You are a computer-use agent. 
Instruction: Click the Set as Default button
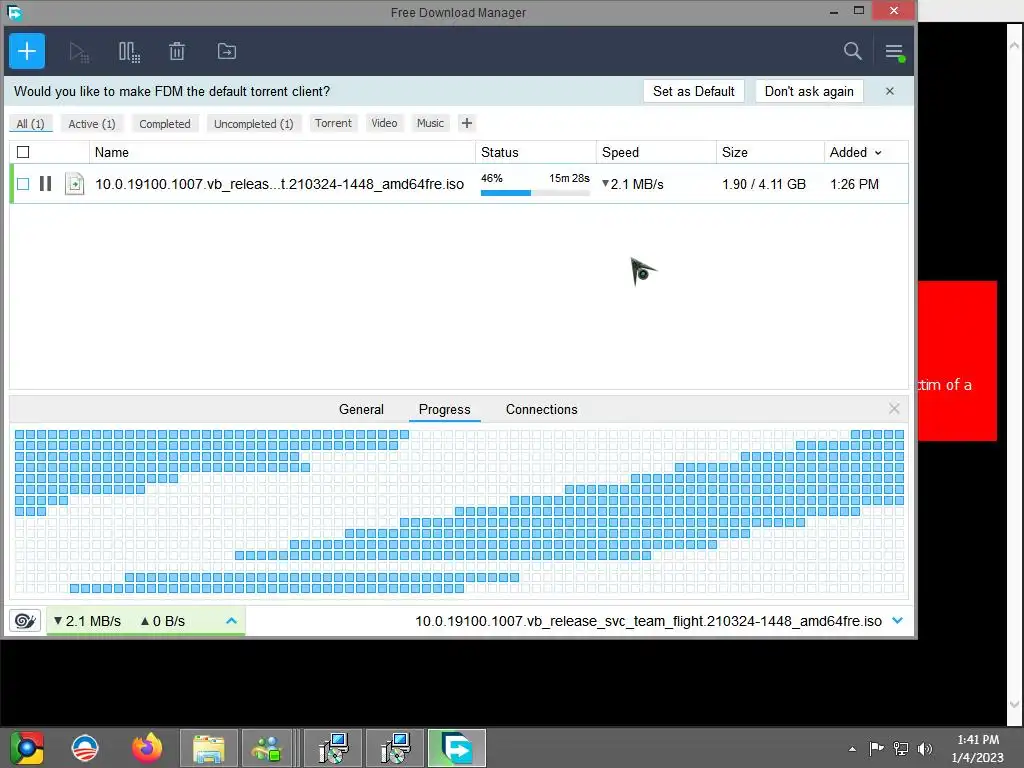point(694,91)
